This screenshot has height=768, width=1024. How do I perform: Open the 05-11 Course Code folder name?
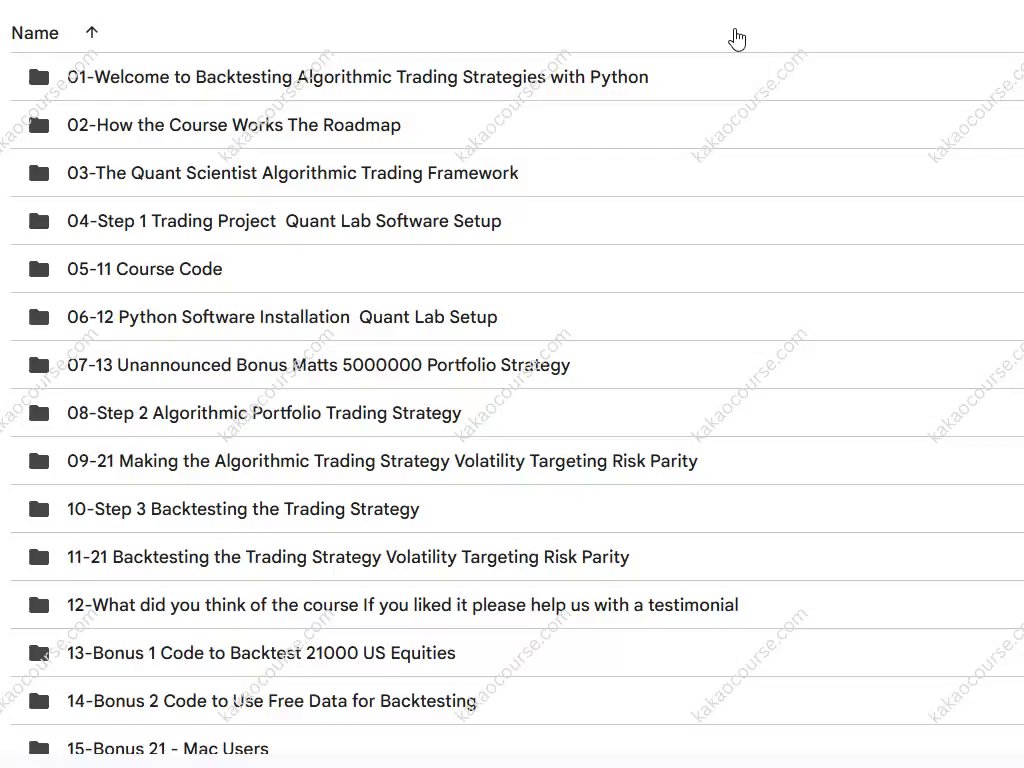pos(145,269)
